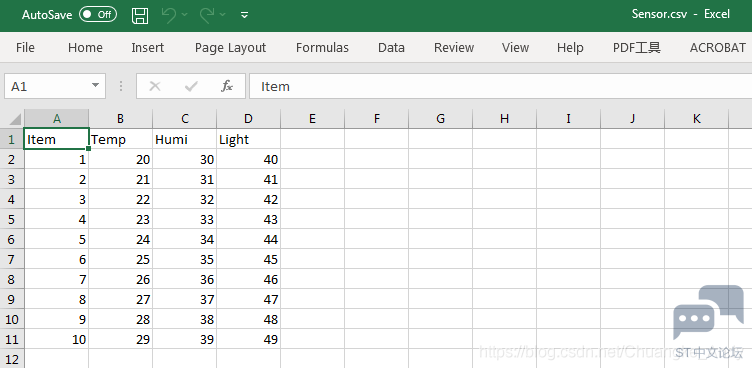Click Humi value 35
The width and height of the screenshot is (752, 368).
[185, 259]
